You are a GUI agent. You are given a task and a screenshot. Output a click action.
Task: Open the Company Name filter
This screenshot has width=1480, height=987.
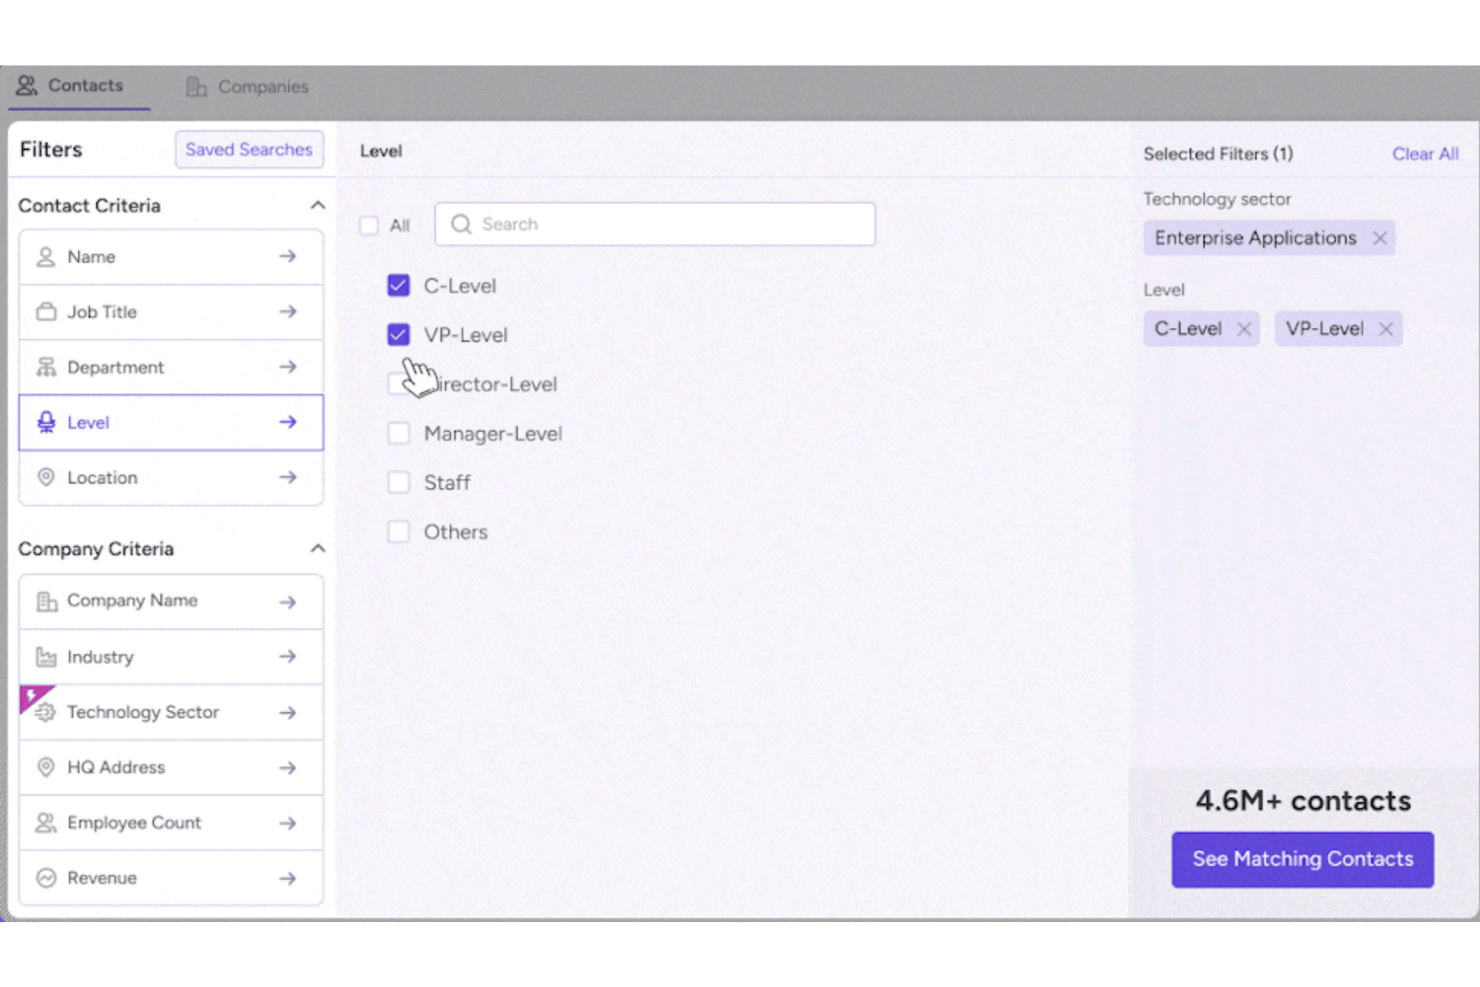[171, 602]
